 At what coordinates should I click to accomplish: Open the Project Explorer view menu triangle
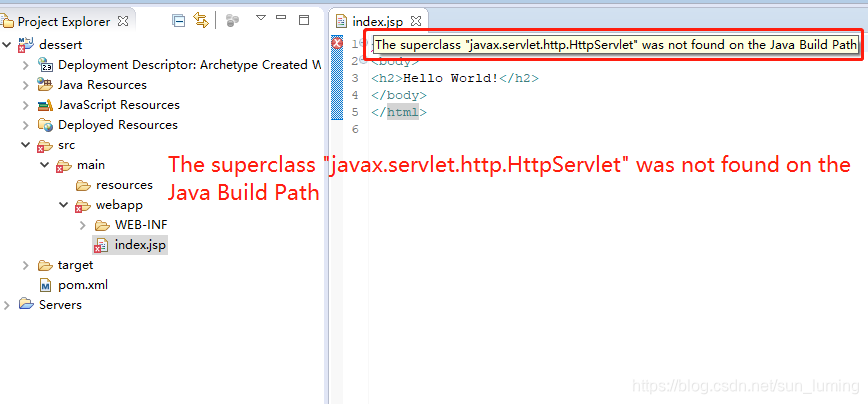coord(261,18)
